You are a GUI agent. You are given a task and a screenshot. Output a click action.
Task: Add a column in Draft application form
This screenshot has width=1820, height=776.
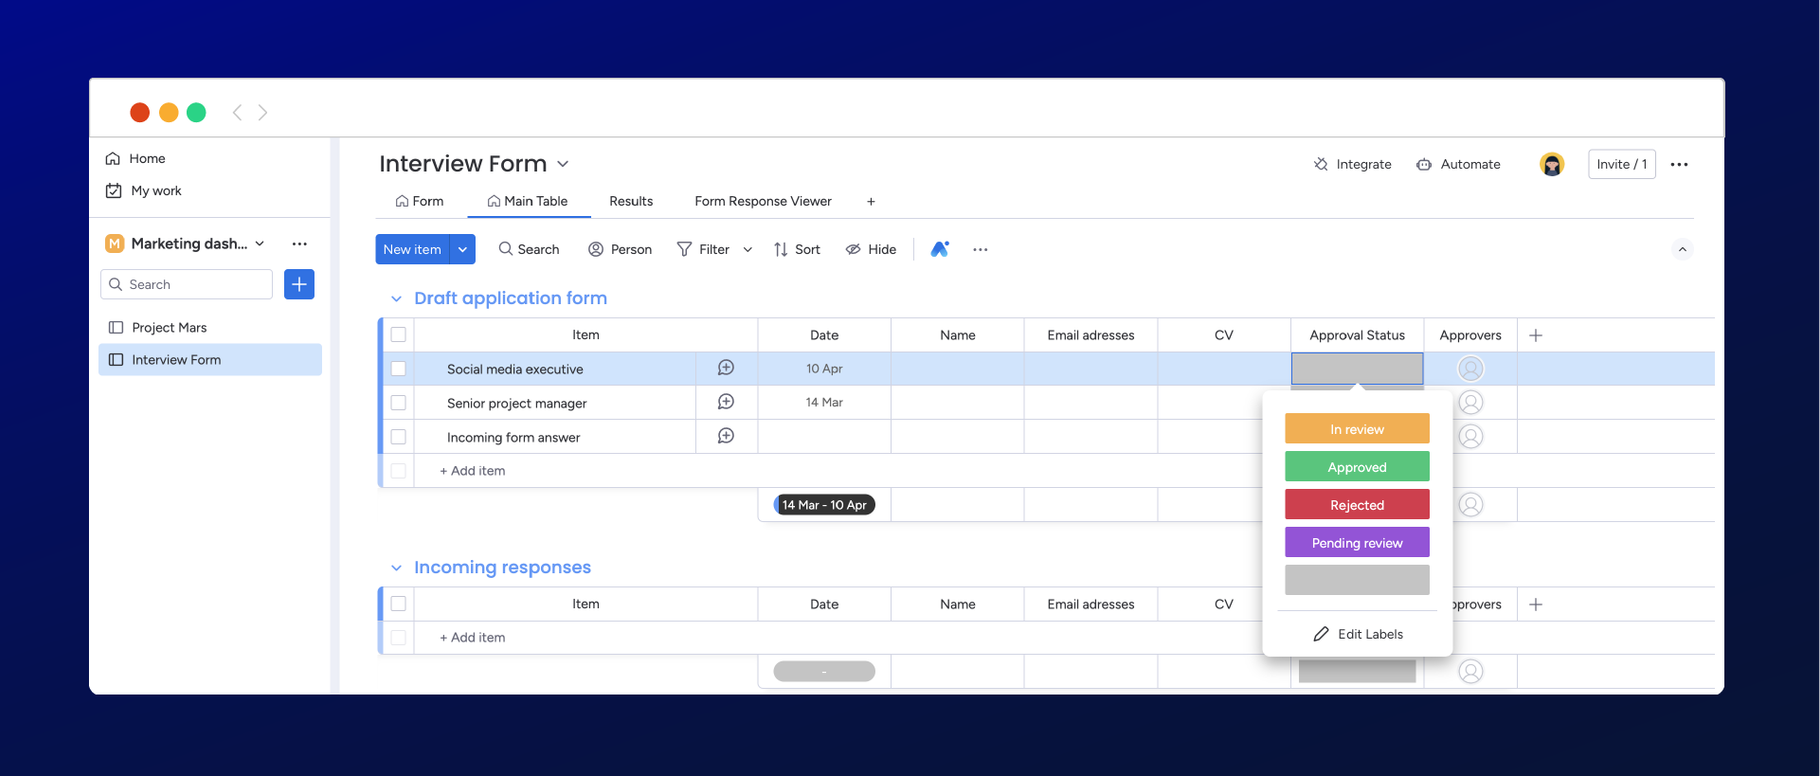click(x=1536, y=335)
